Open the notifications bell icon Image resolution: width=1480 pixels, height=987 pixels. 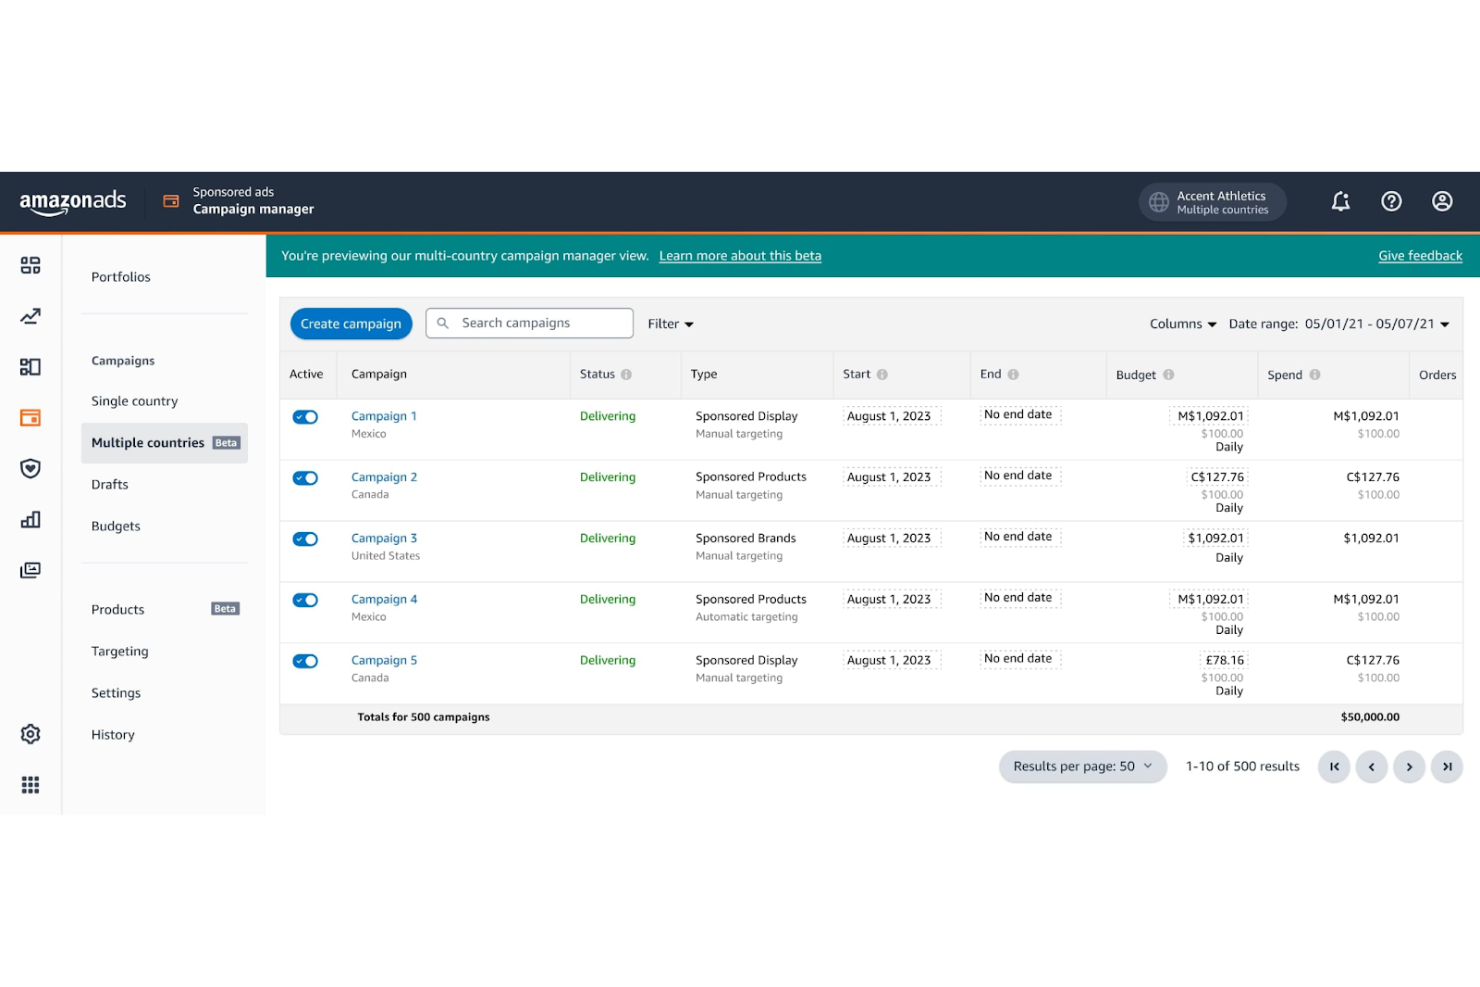(1340, 202)
